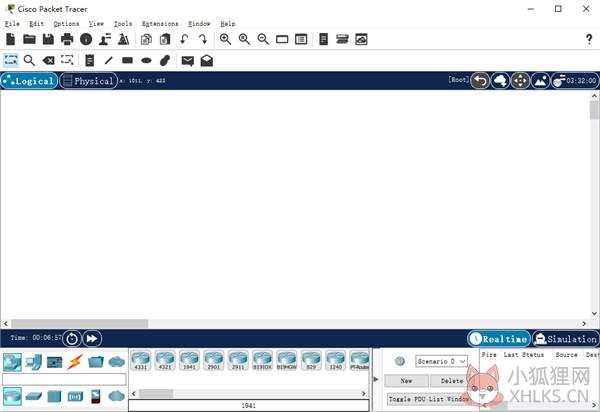Viewport: 600px width, 412px height.
Task: Open the drawing palette rectangle icon
Action: pyautogui.click(x=282, y=39)
